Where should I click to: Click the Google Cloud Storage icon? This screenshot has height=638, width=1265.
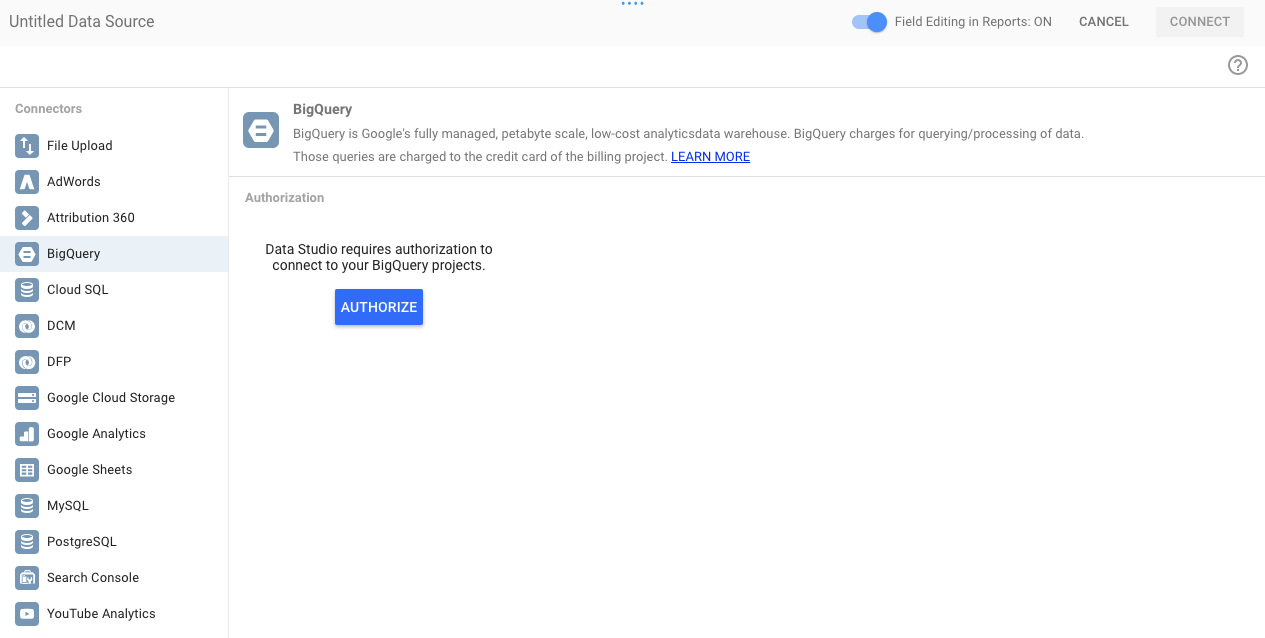coord(27,398)
